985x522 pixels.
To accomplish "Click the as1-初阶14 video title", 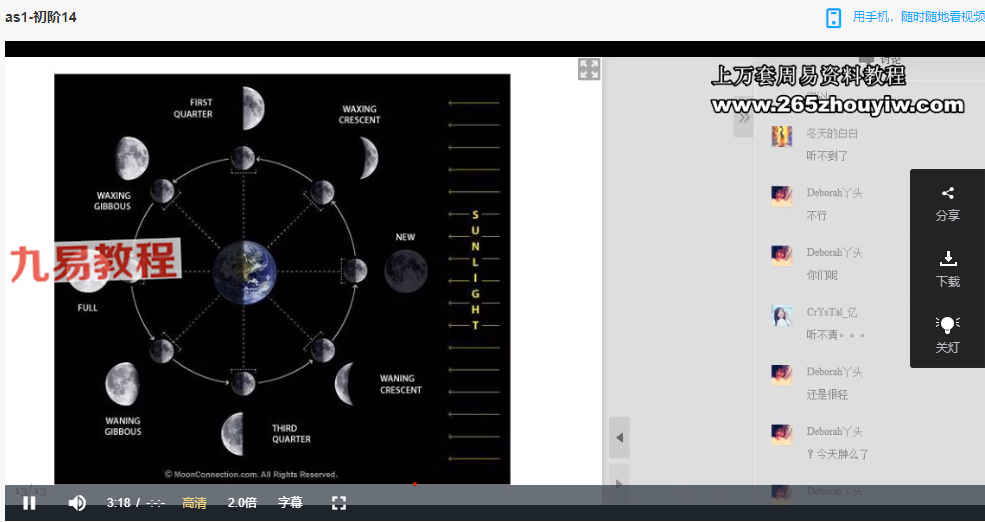I will [41, 17].
